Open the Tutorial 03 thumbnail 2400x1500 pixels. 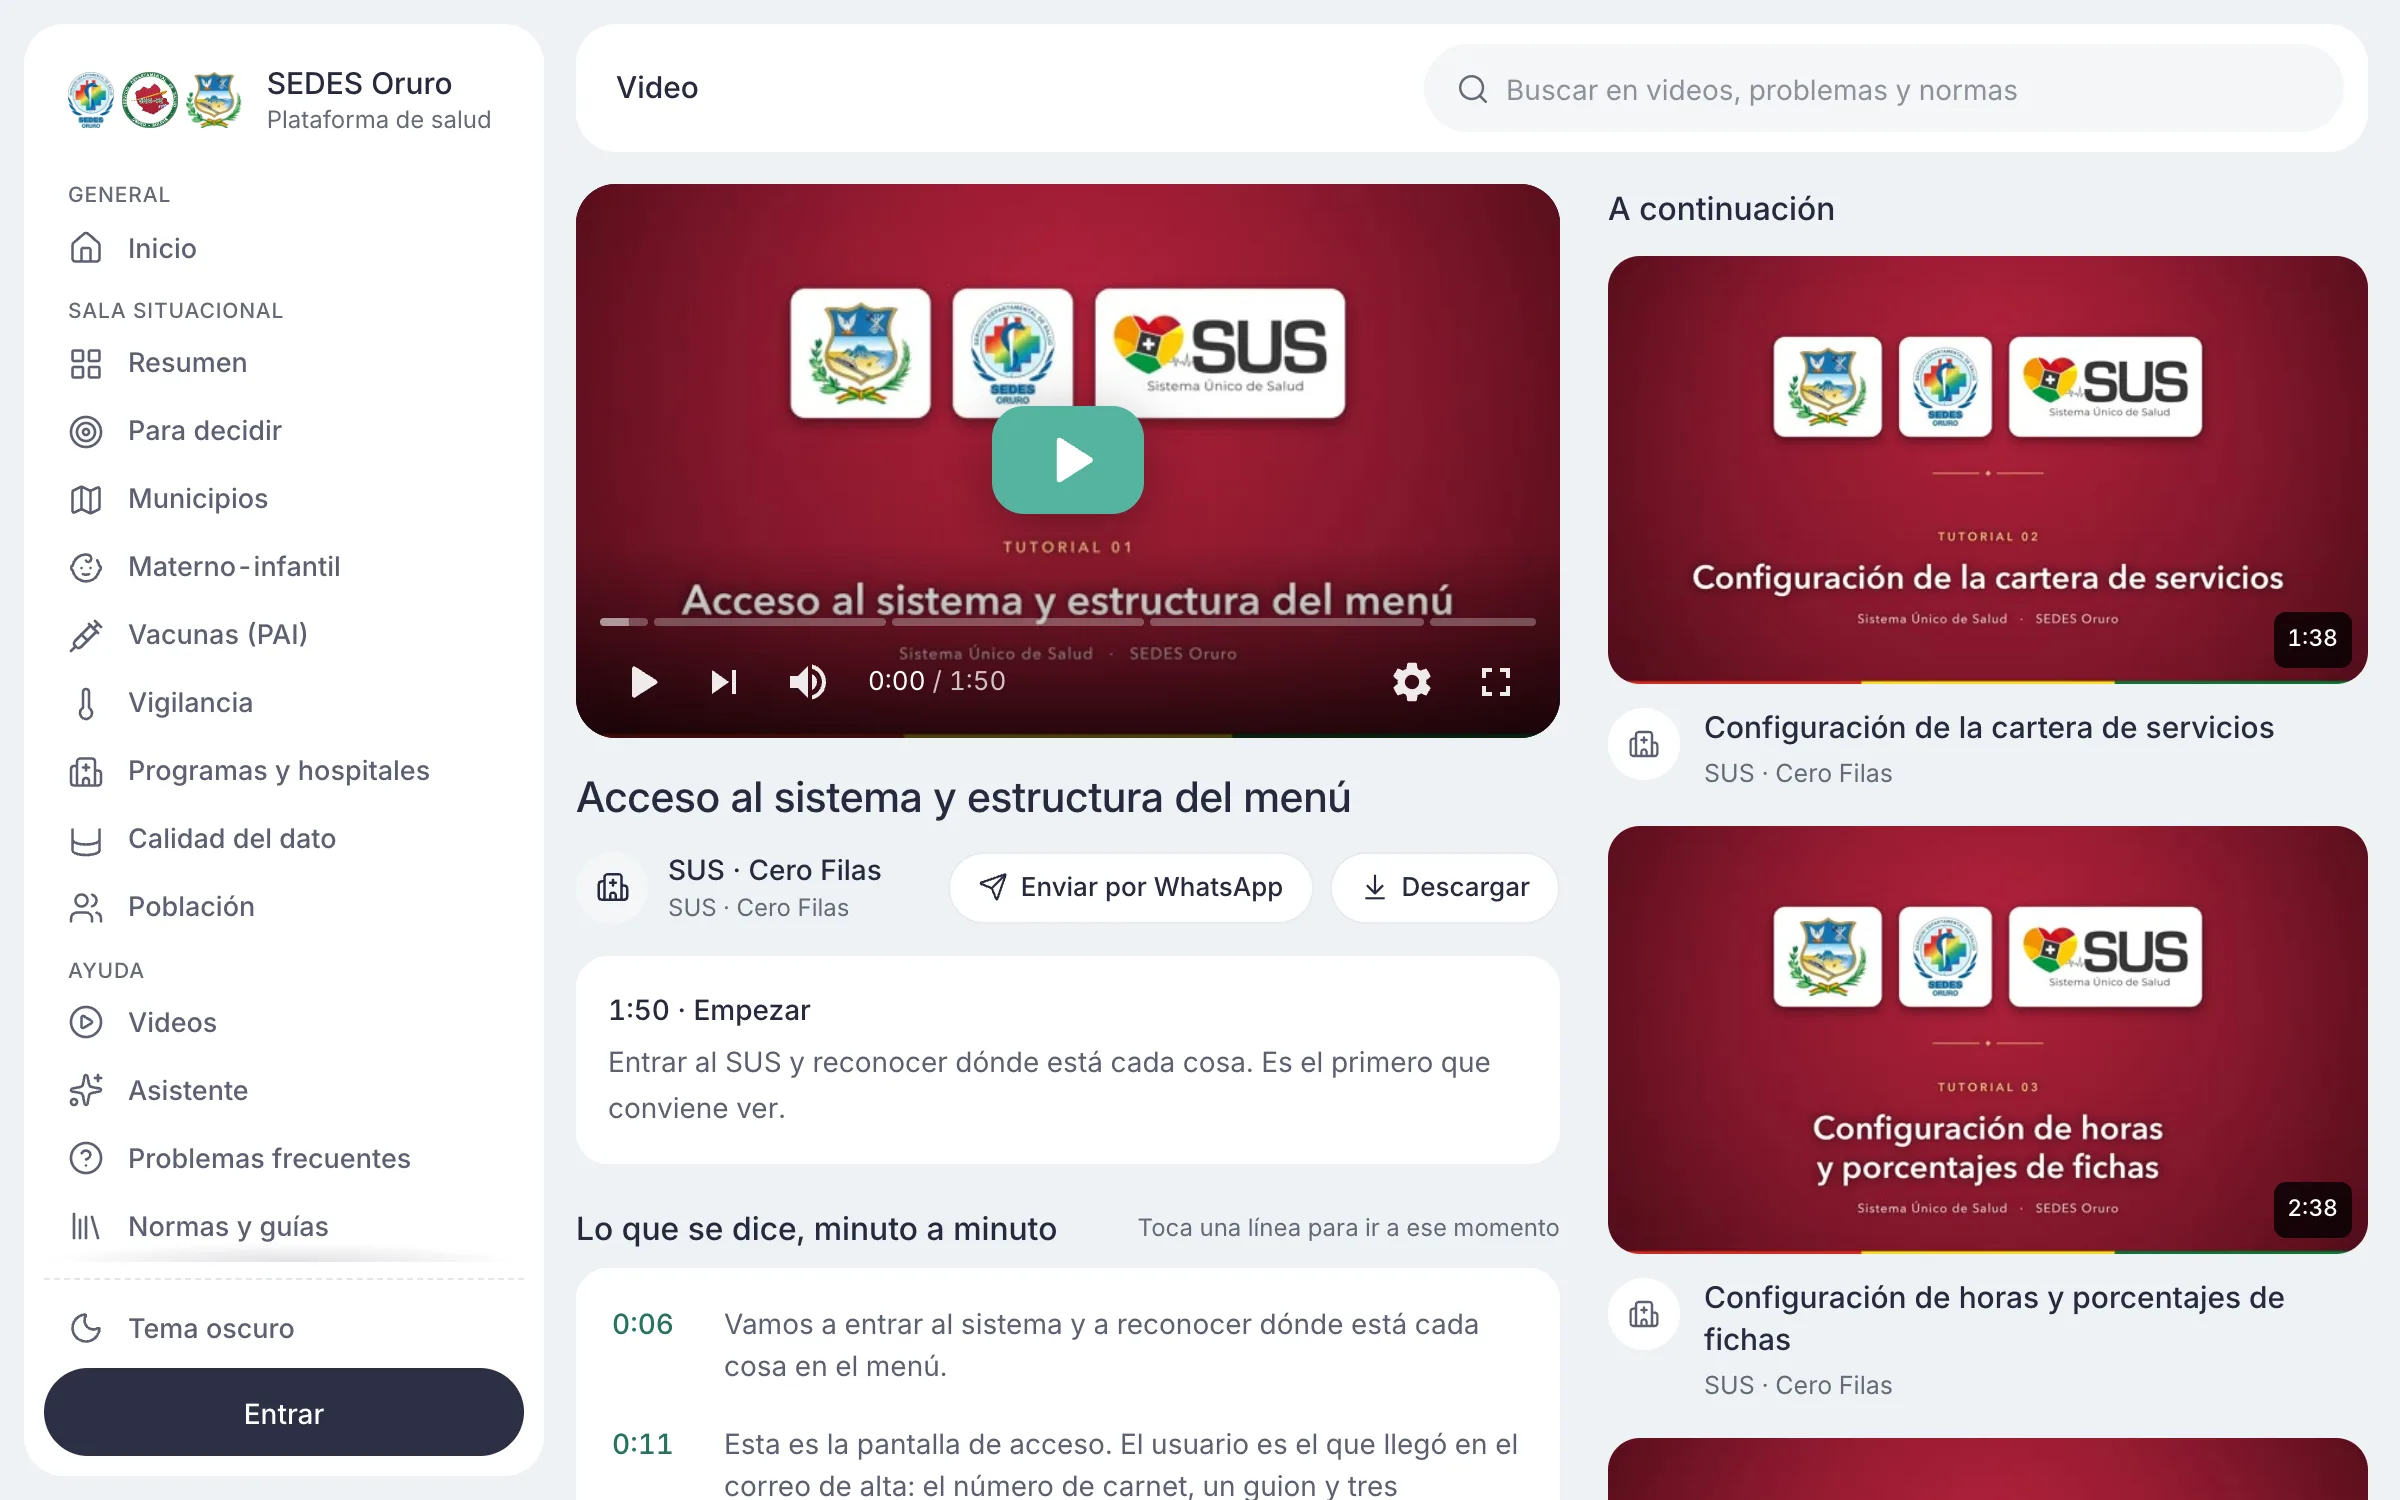click(1988, 1040)
